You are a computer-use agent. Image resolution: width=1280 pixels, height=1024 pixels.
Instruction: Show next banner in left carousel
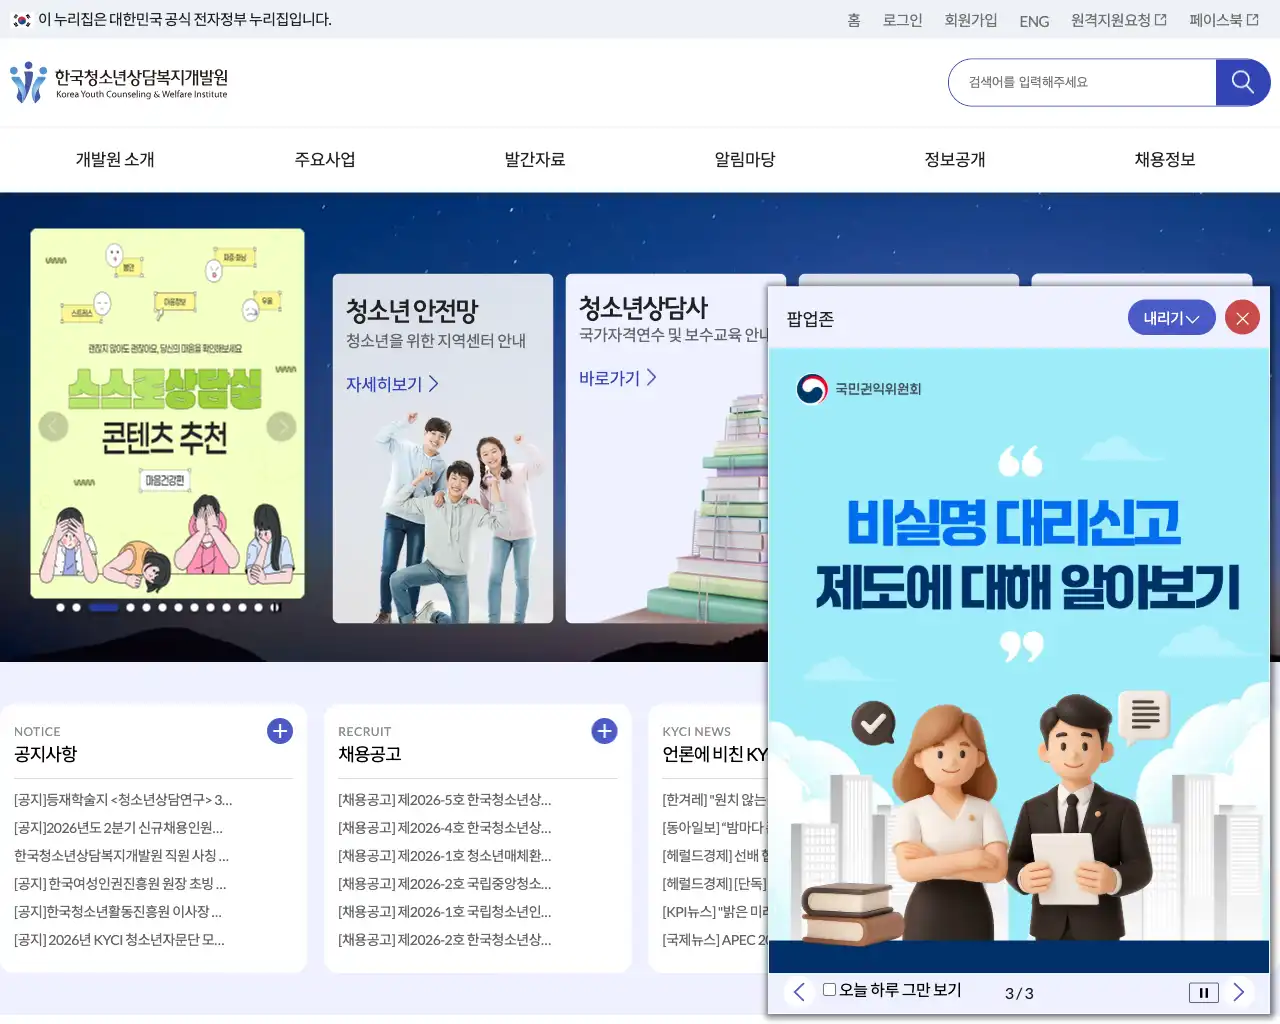[282, 426]
